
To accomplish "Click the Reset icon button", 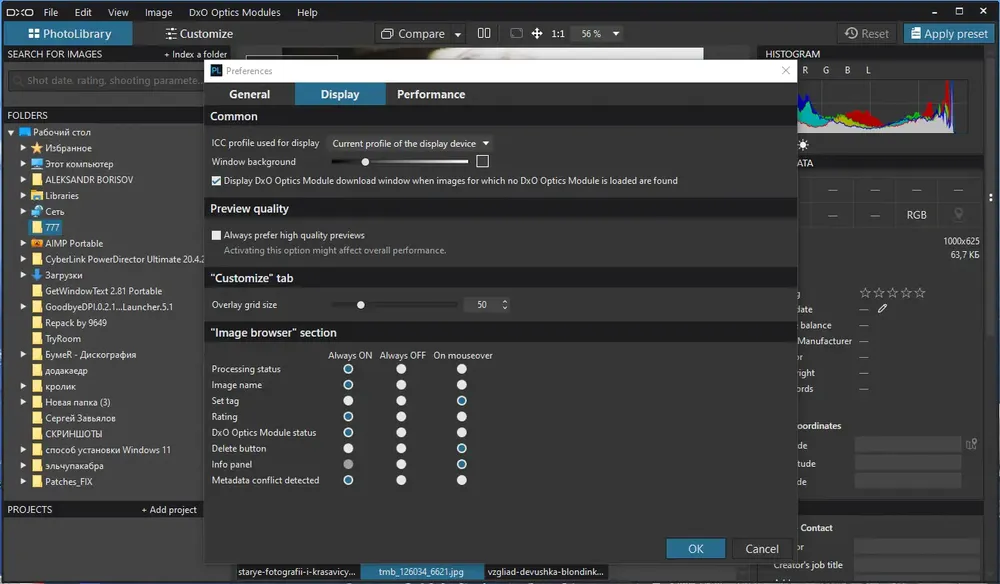I will (866, 33).
